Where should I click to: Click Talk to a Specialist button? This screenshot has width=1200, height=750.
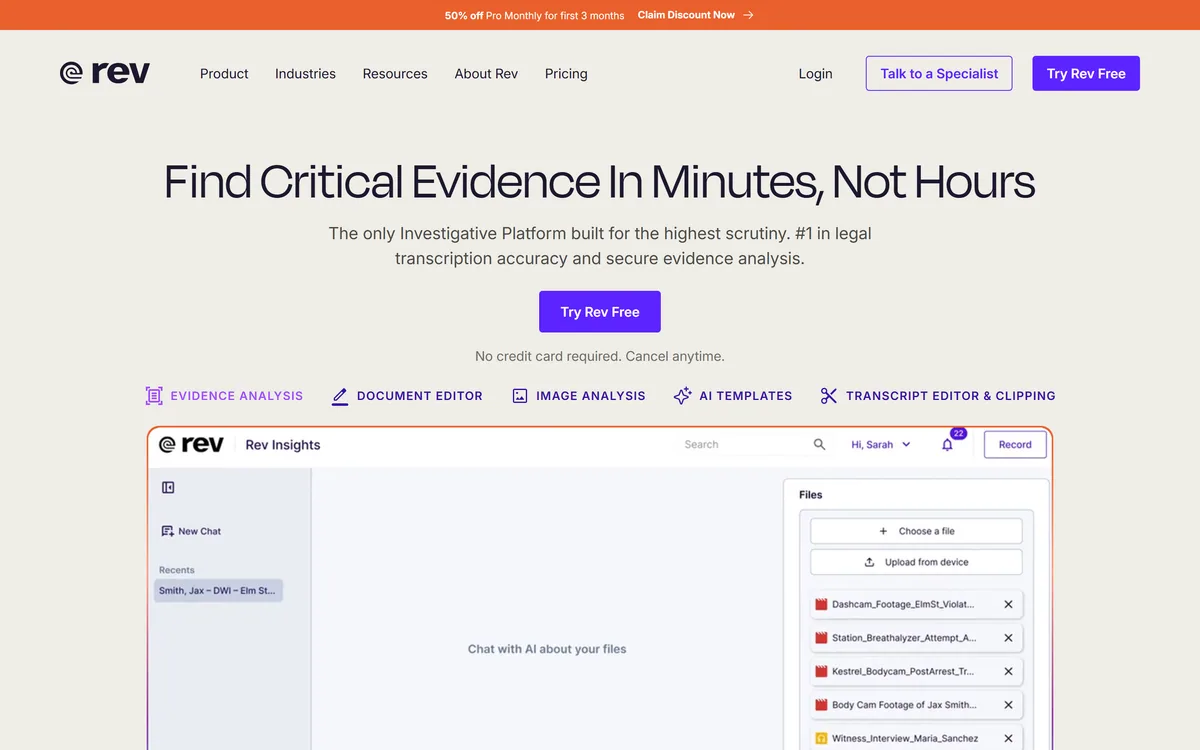(939, 74)
